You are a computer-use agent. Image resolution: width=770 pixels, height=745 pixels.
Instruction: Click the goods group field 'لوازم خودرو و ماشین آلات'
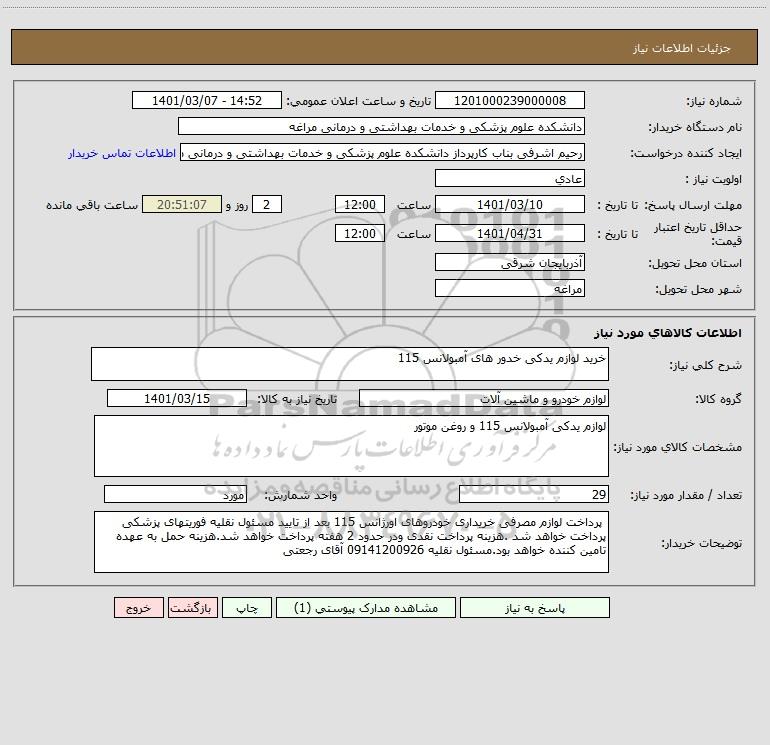click(x=484, y=399)
